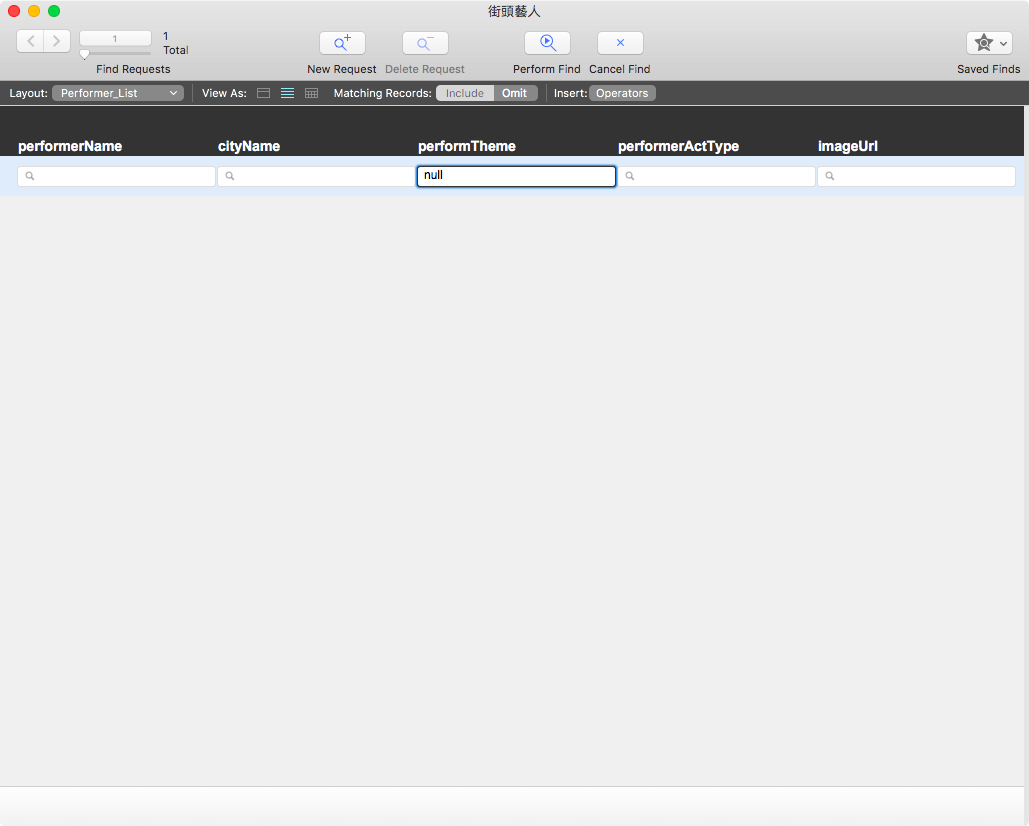1029x826 pixels.
Task: Focus the cityName search field
Action: click(316, 176)
